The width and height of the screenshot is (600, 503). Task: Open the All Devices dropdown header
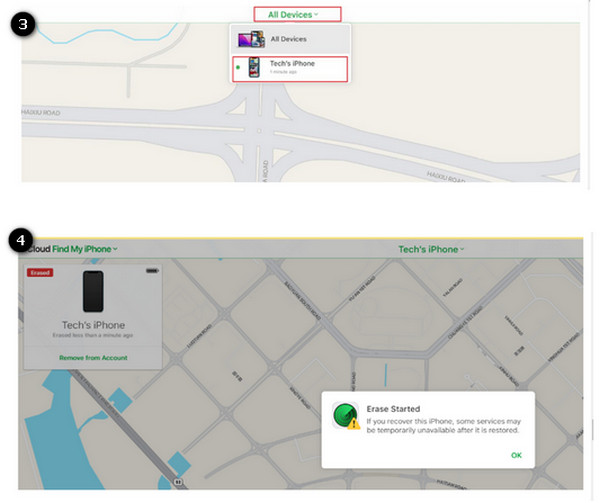point(293,15)
